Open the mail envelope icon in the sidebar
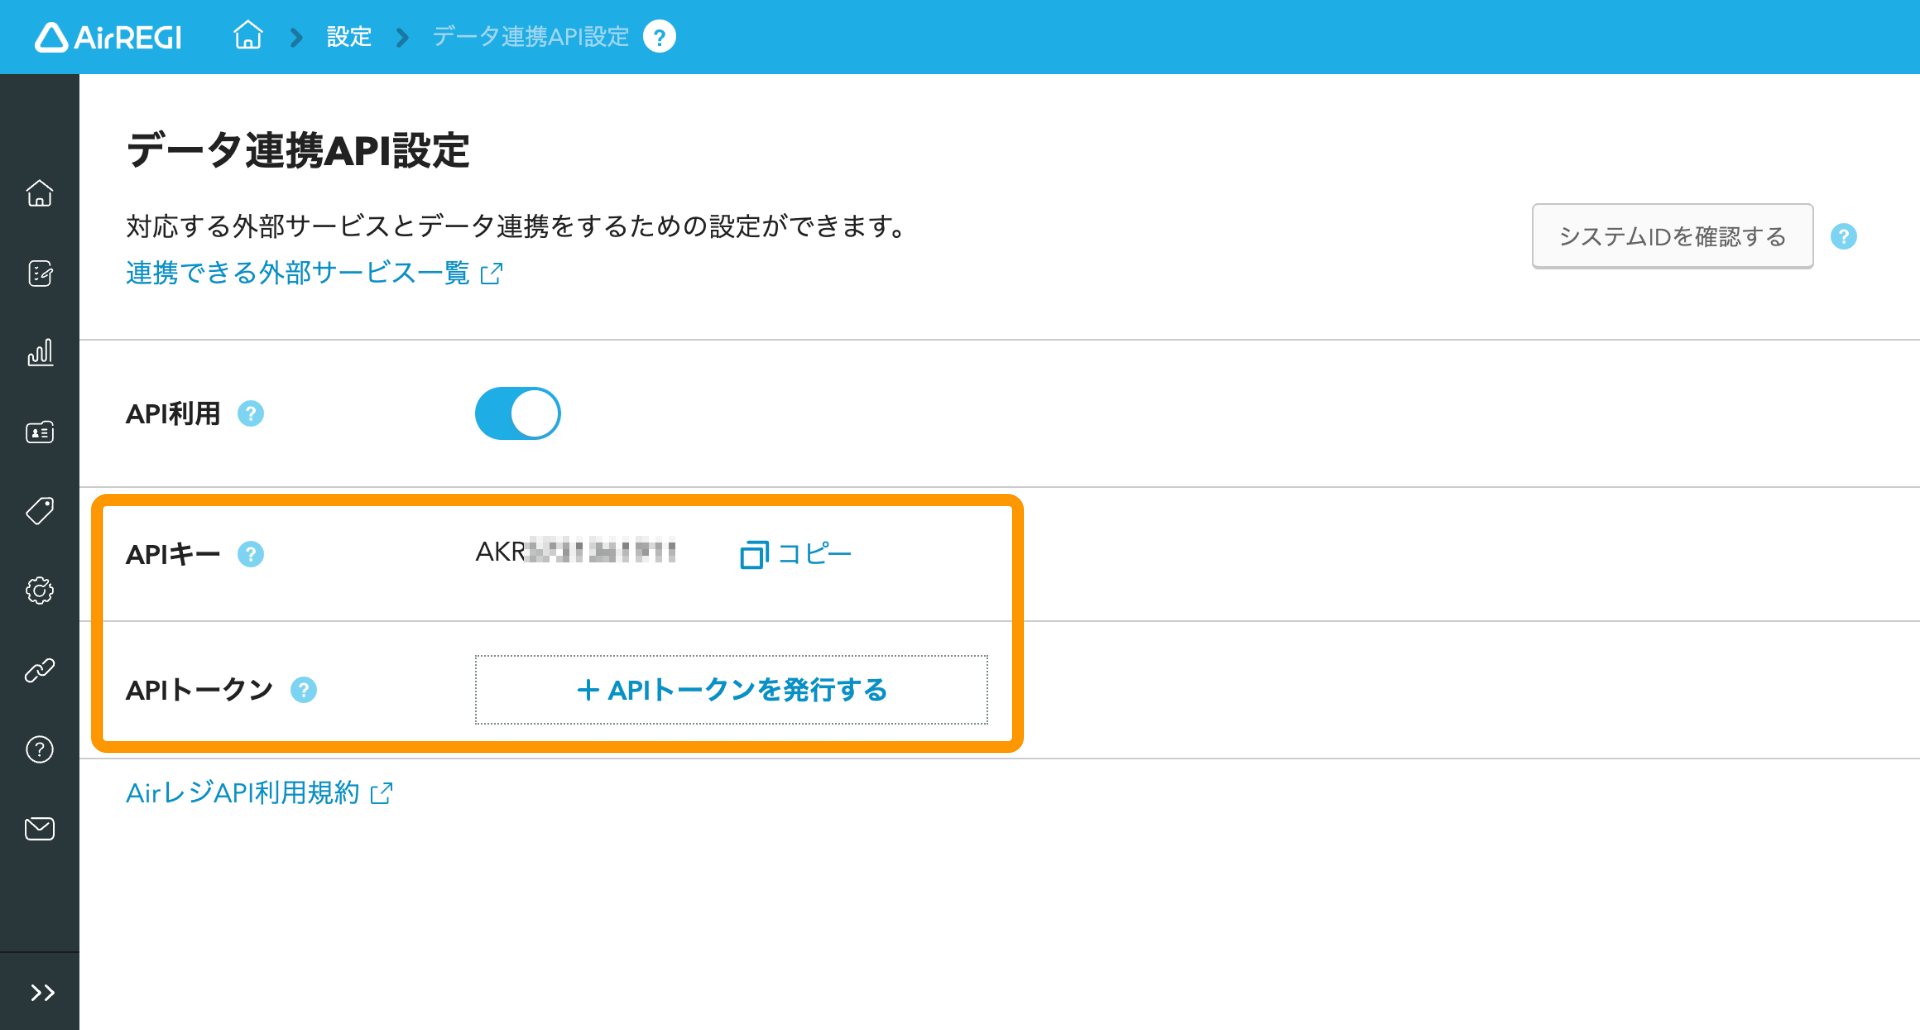The width and height of the screenshot is (1920, 1030). (x=40, y=829)
